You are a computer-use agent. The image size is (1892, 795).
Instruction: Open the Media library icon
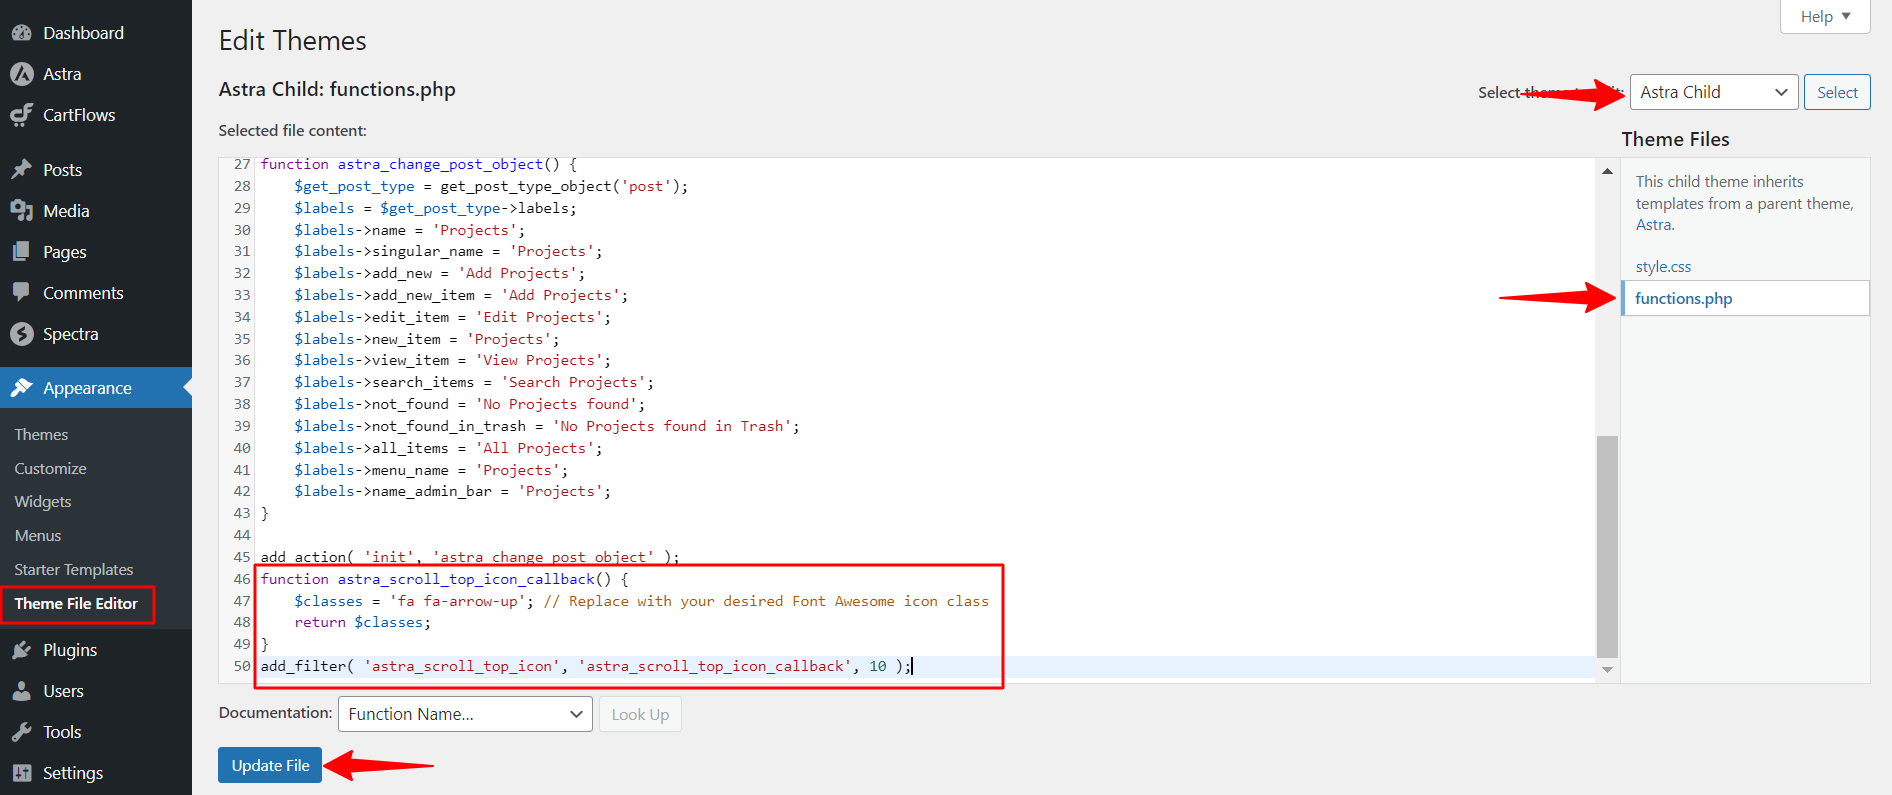22,211
